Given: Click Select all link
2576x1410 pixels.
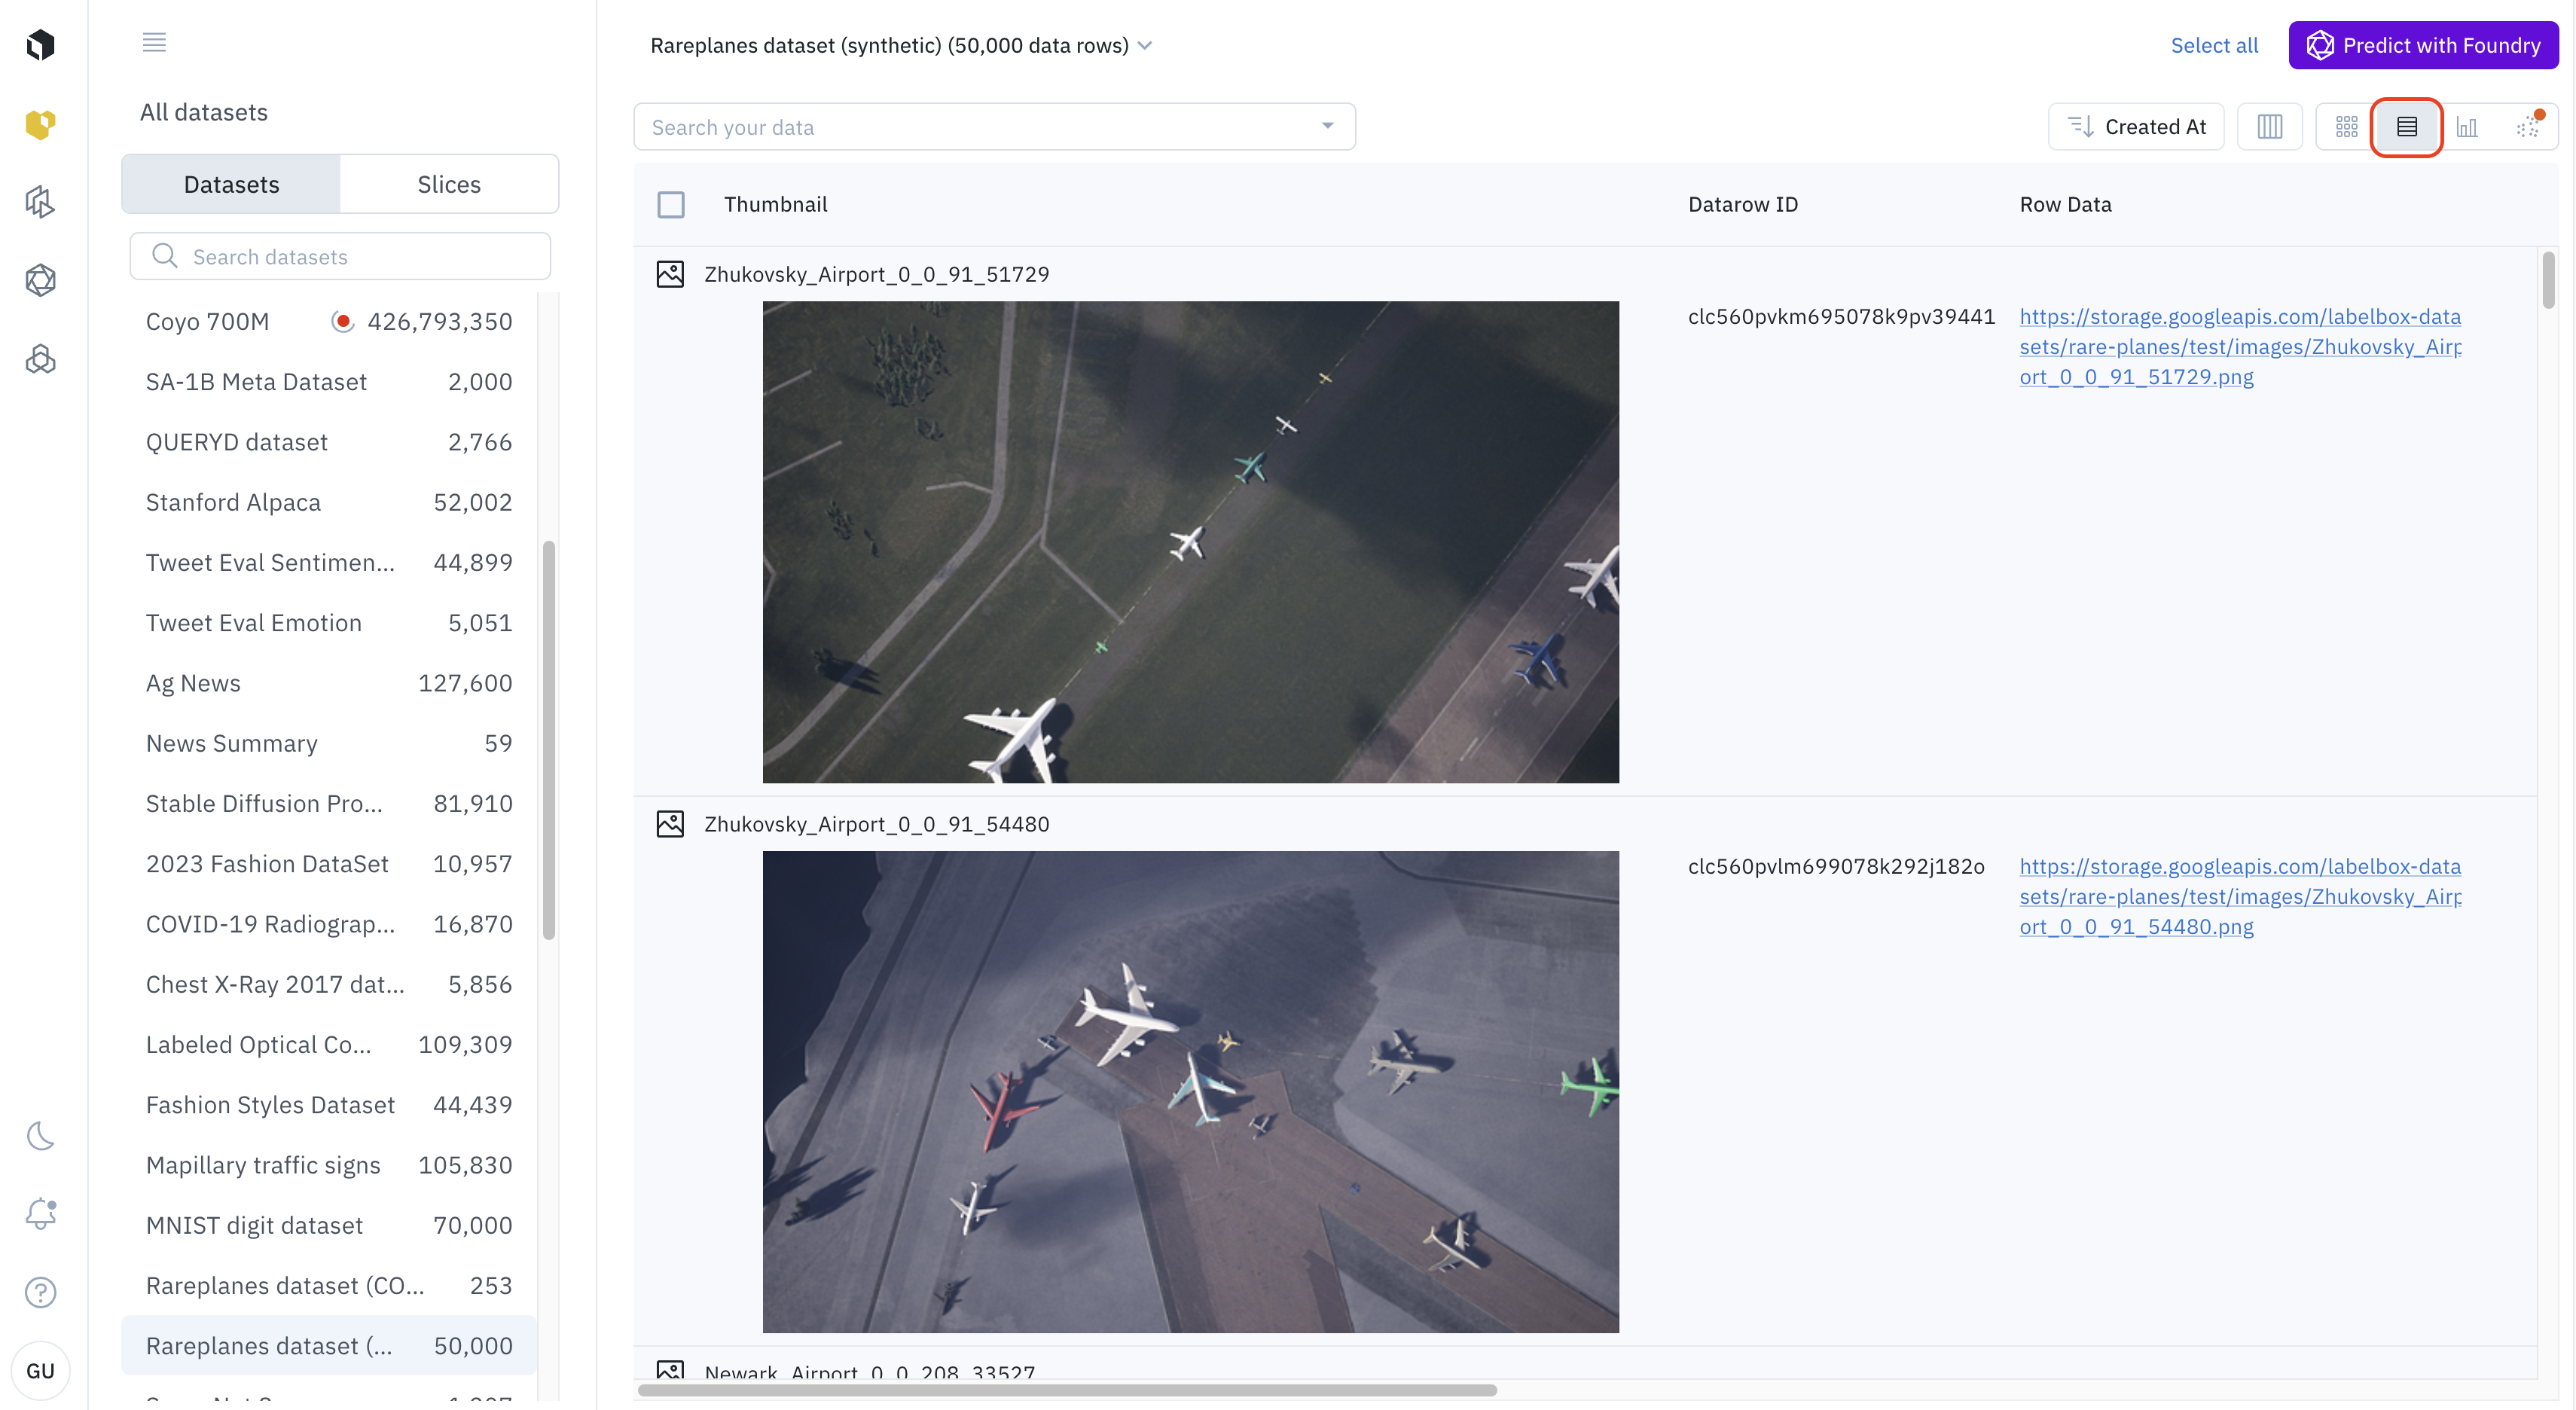Looking at the screenshot, I should (x=2214, y=46).
